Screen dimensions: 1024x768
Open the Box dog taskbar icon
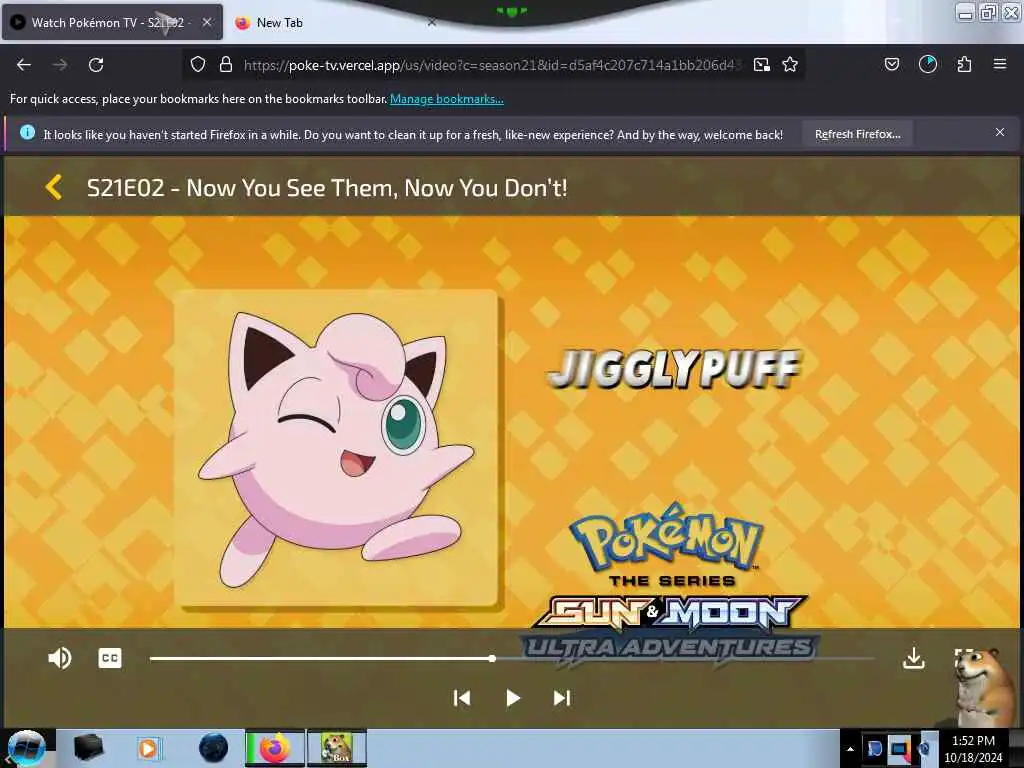[337, 748]
